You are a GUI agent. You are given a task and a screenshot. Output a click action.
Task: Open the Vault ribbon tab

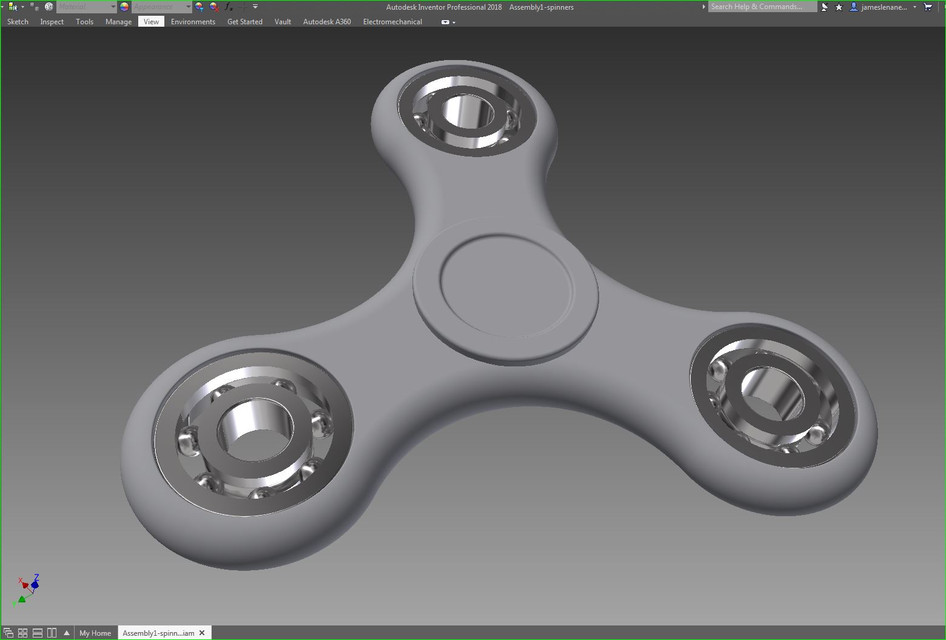(x=282, y=21)
